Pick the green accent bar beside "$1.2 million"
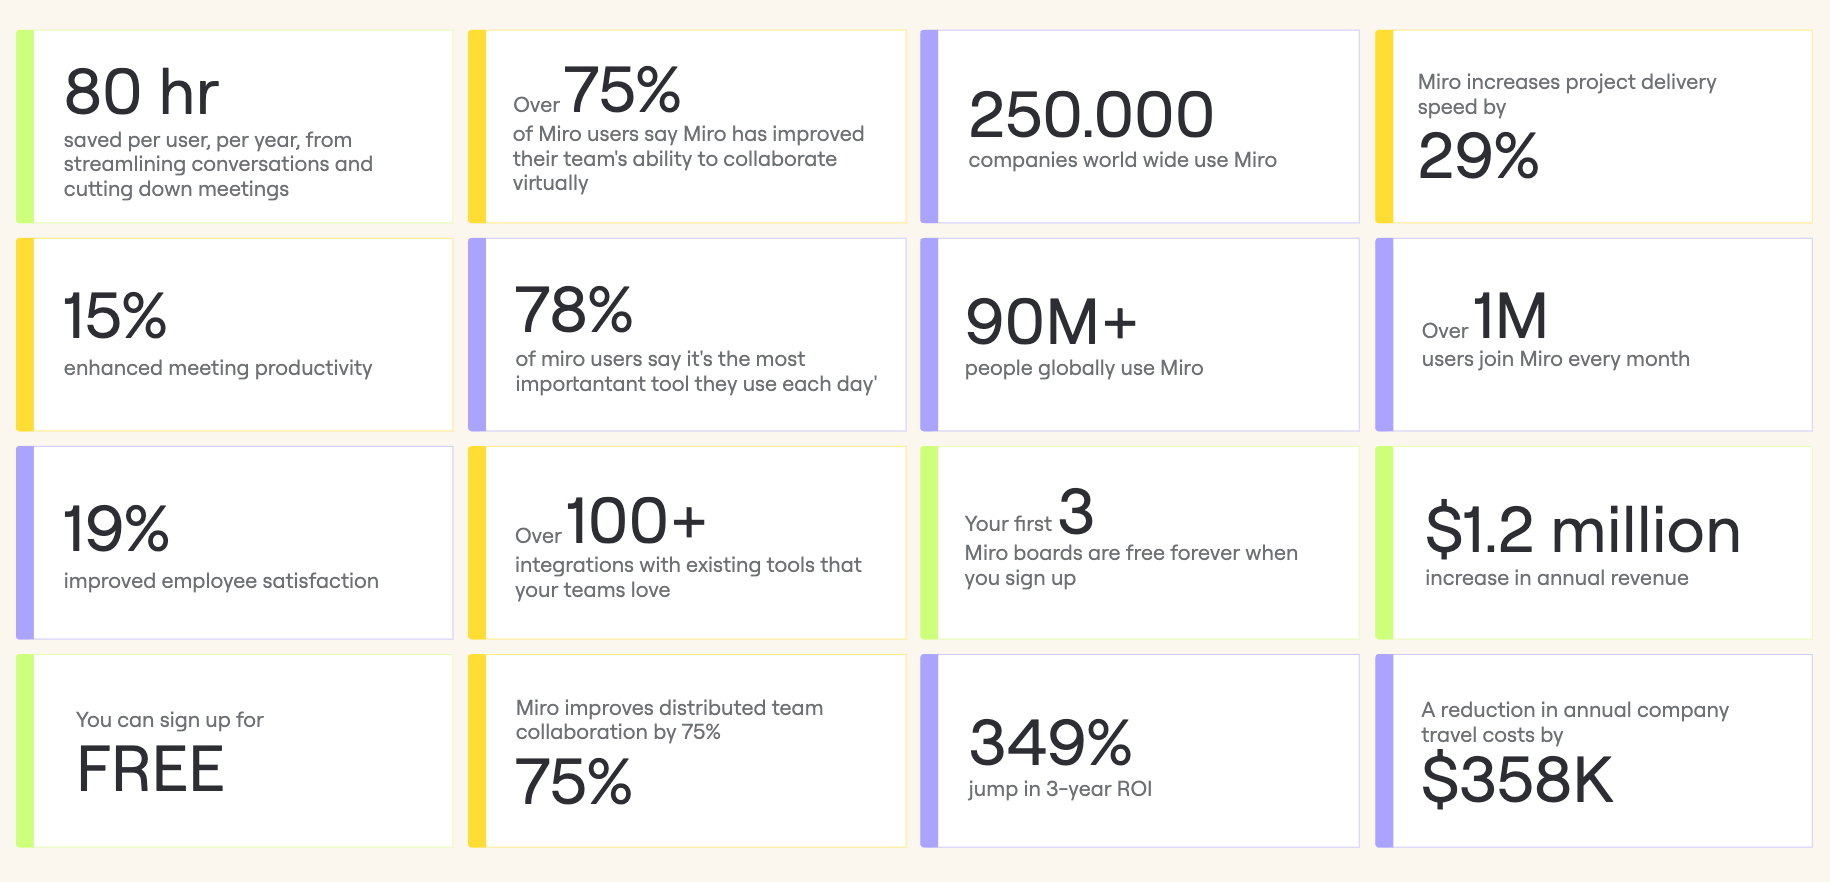Image resolution: width=1830 pixels, height=882 pixels. point(1384,543)
